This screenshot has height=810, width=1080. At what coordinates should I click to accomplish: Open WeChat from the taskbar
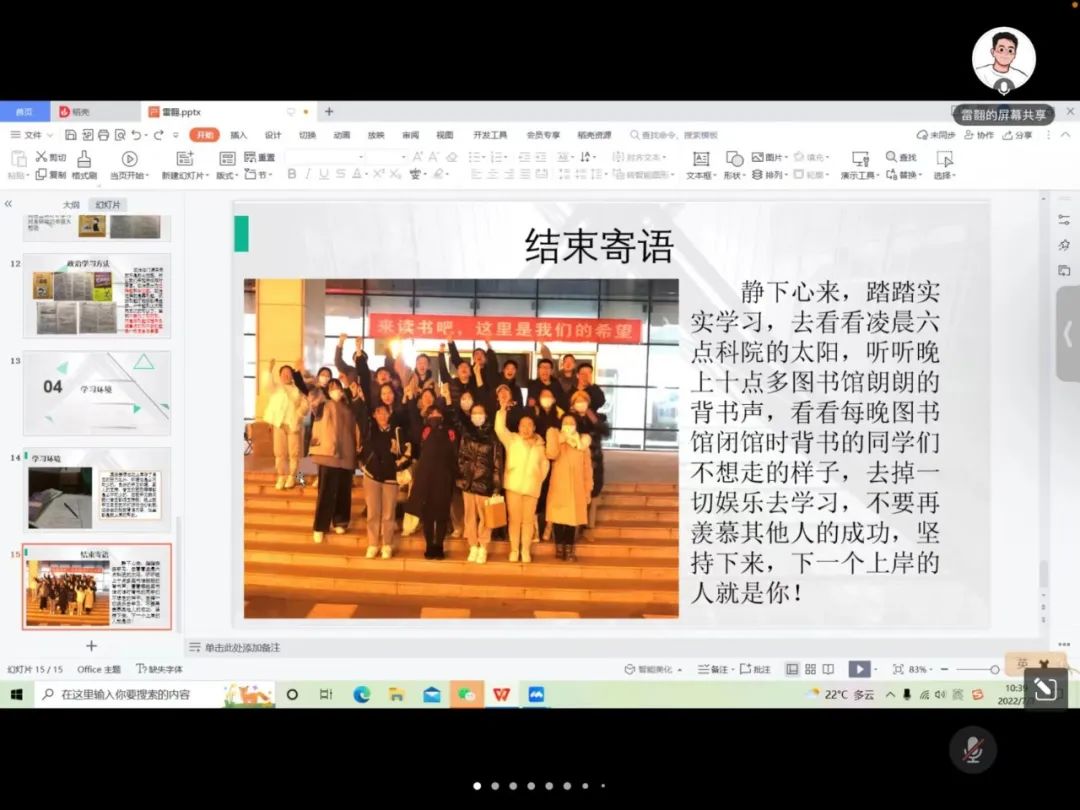466,694
